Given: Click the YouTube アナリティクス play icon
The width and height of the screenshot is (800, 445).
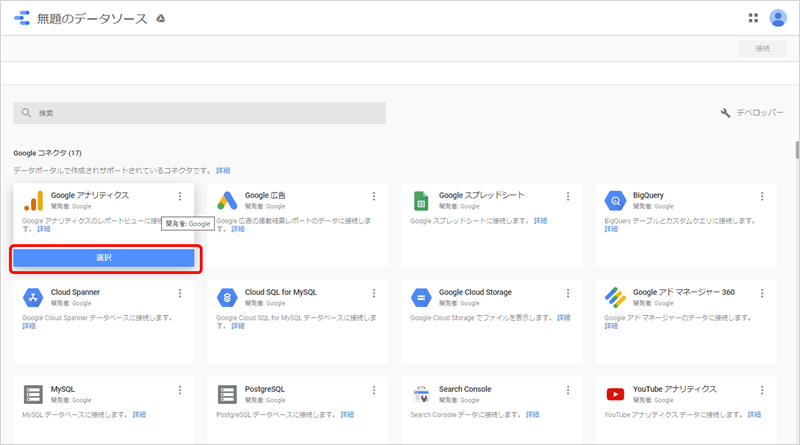Looking at the screenshot, I should 615,394.
